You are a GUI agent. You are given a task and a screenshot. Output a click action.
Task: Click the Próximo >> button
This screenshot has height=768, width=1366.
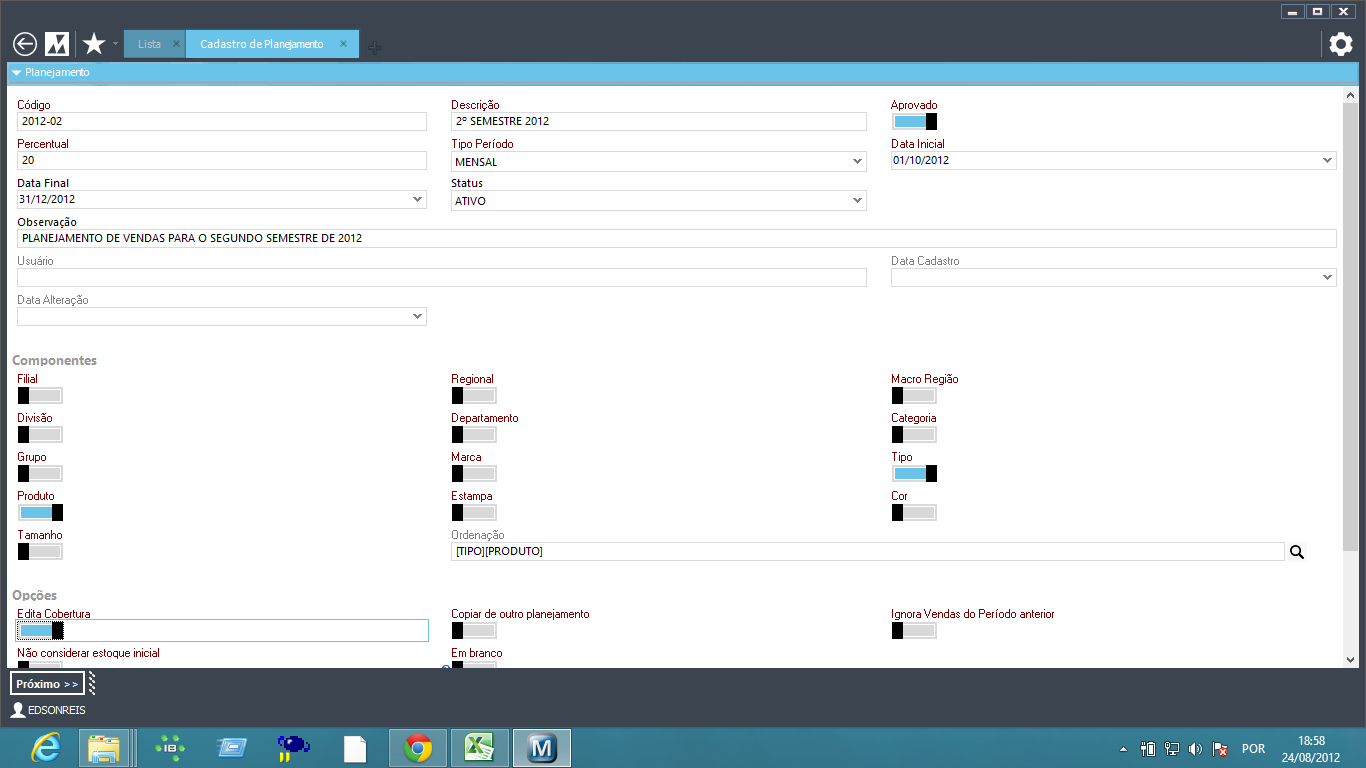(x=47, y=684)
